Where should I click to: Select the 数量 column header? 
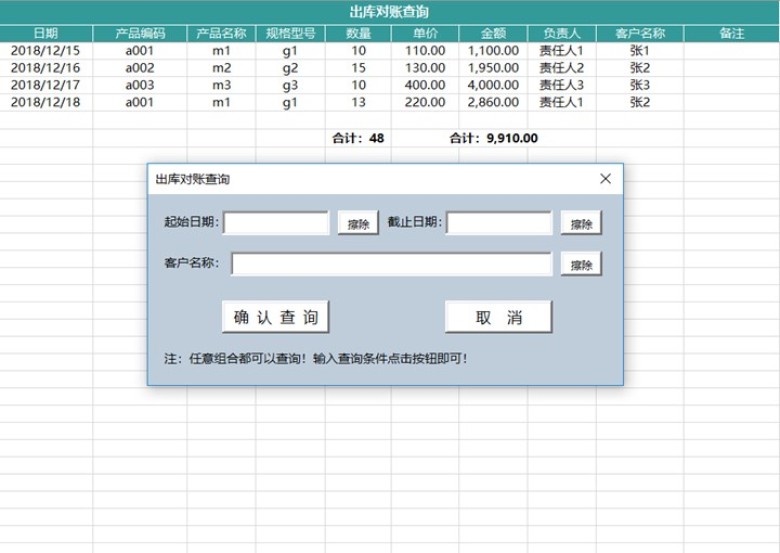pos(358,33)
